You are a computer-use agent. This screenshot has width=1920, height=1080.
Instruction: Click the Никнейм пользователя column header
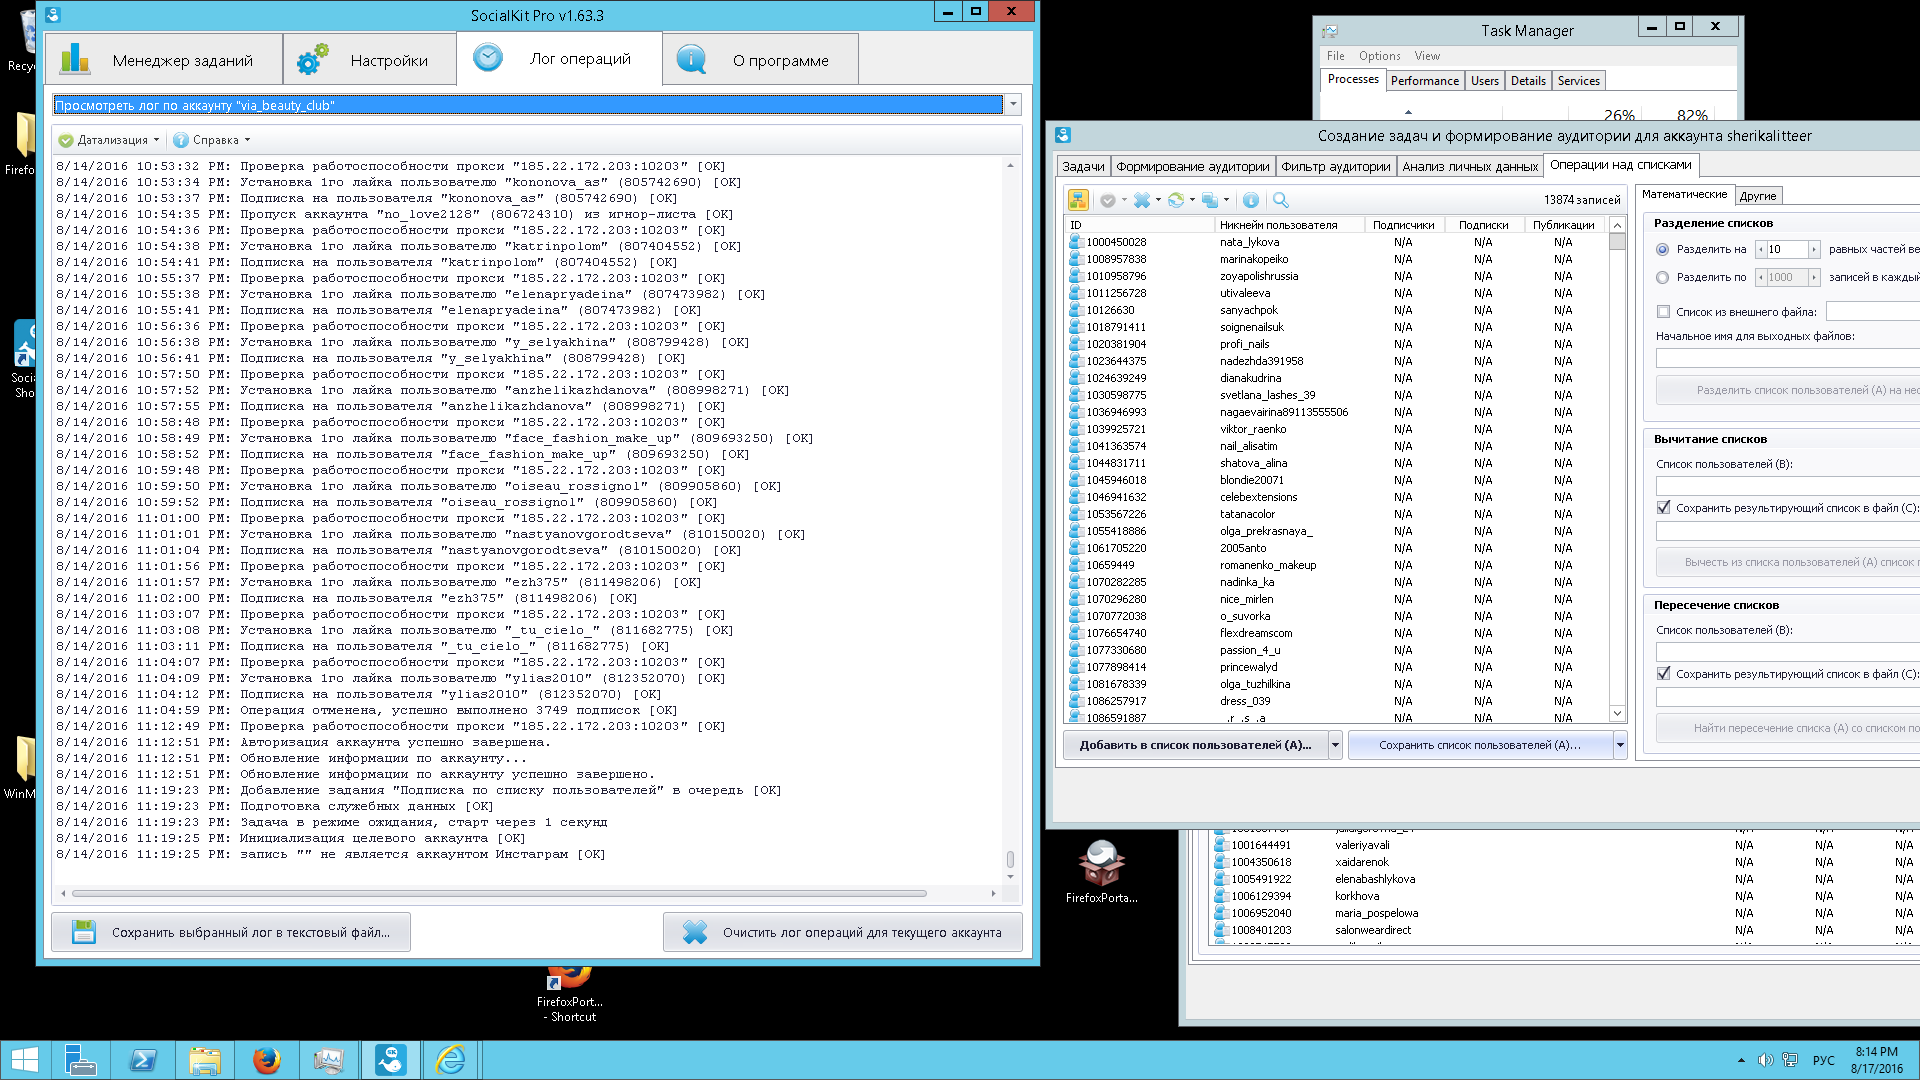pos(1288,225)
